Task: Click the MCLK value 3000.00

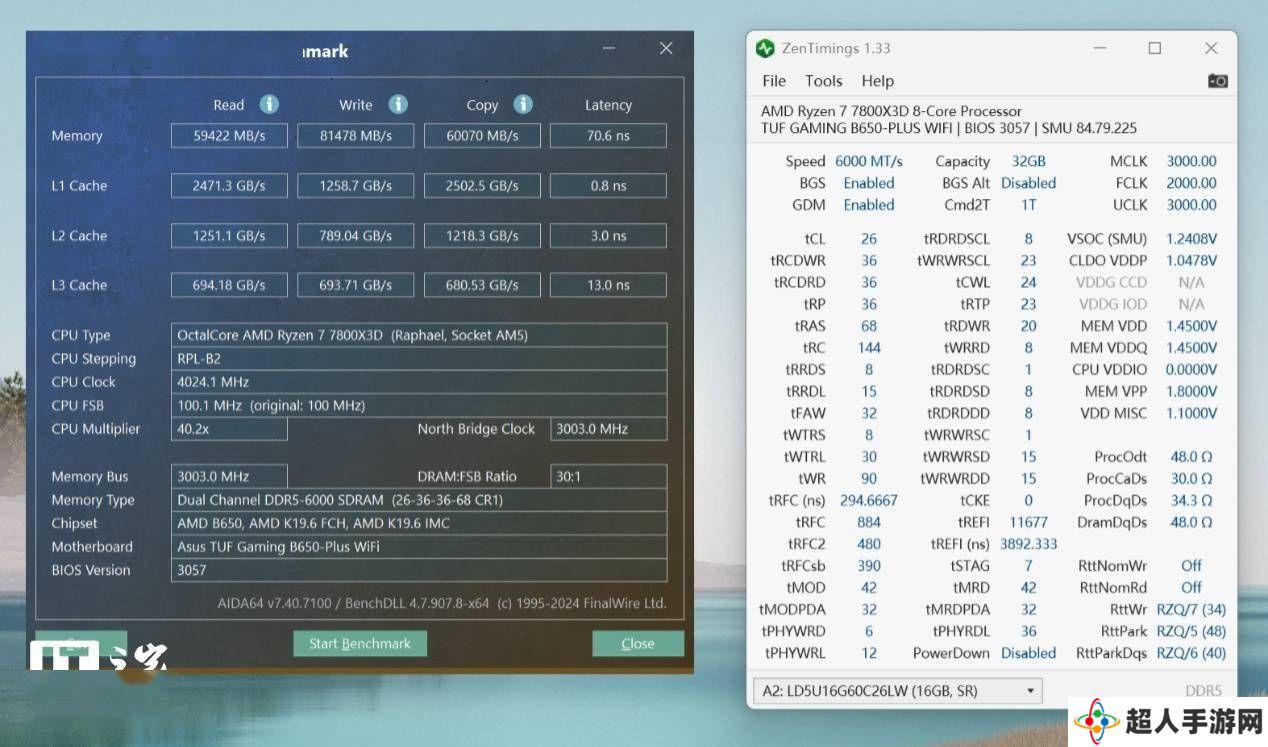Action: pos(1191,161)
